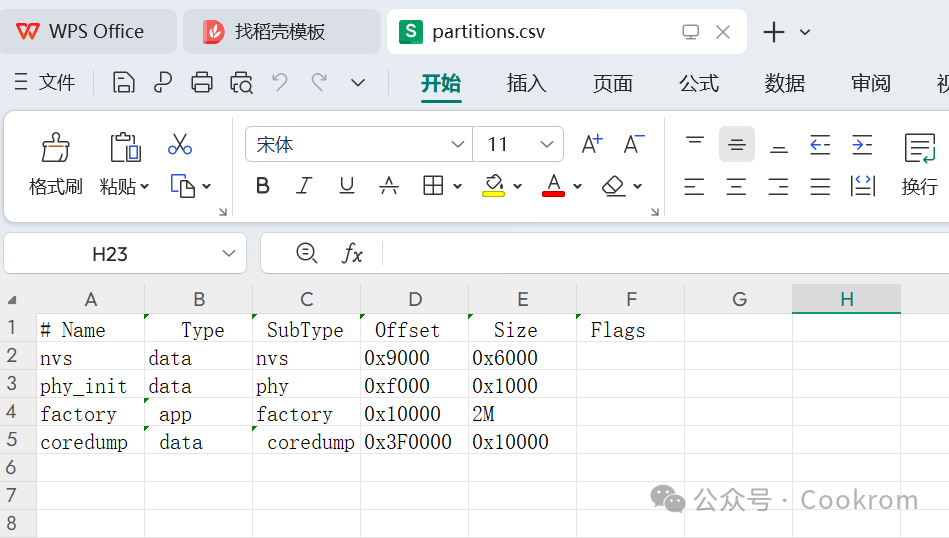
Task: Open the 文件 menu
Action: 45,82
